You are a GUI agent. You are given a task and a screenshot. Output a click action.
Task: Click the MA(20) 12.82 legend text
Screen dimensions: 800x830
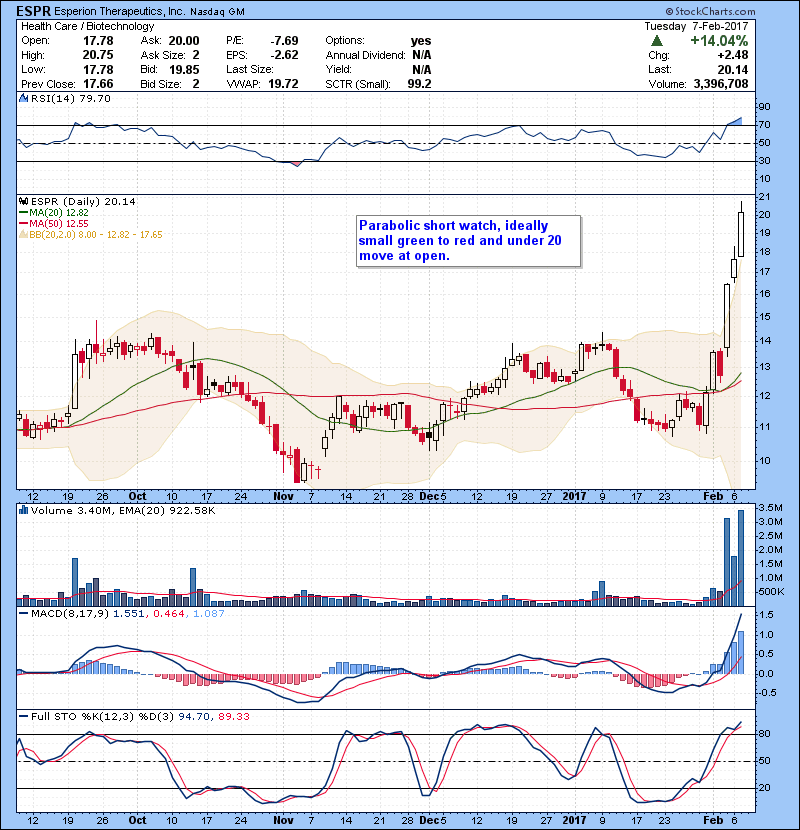coord(59,213)
